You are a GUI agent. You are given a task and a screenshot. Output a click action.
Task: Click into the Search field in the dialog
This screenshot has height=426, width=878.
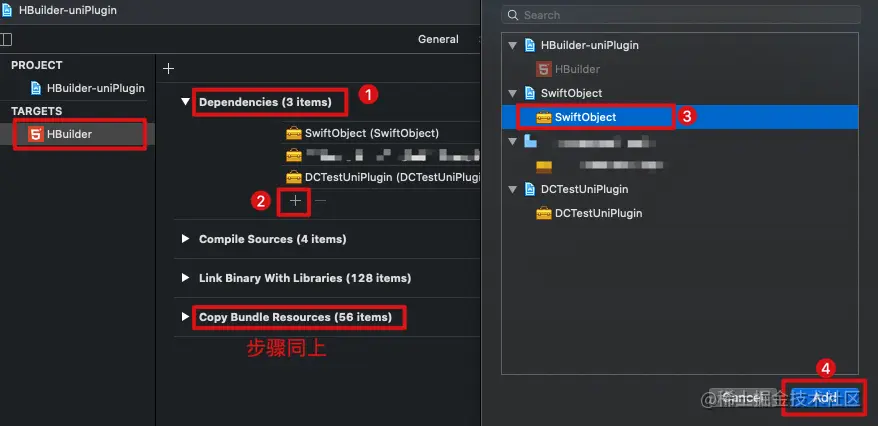click(x=681, y=15)
